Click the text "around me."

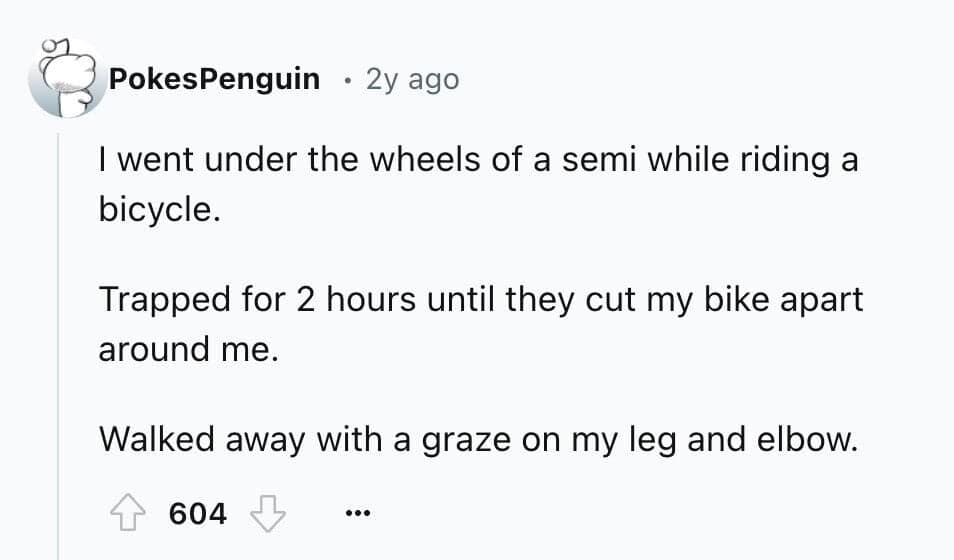click(x=186, y=352)
